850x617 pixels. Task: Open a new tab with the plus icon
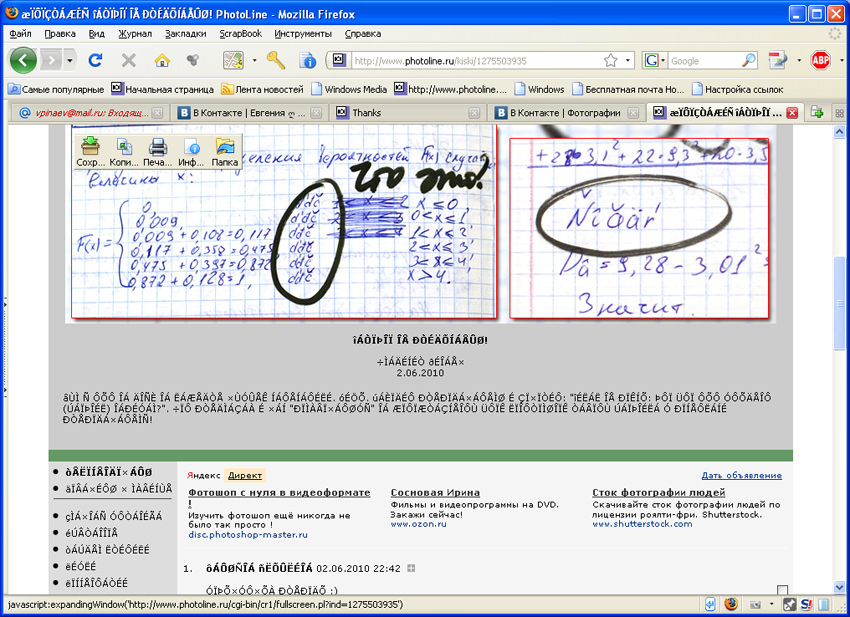point(817,113)
